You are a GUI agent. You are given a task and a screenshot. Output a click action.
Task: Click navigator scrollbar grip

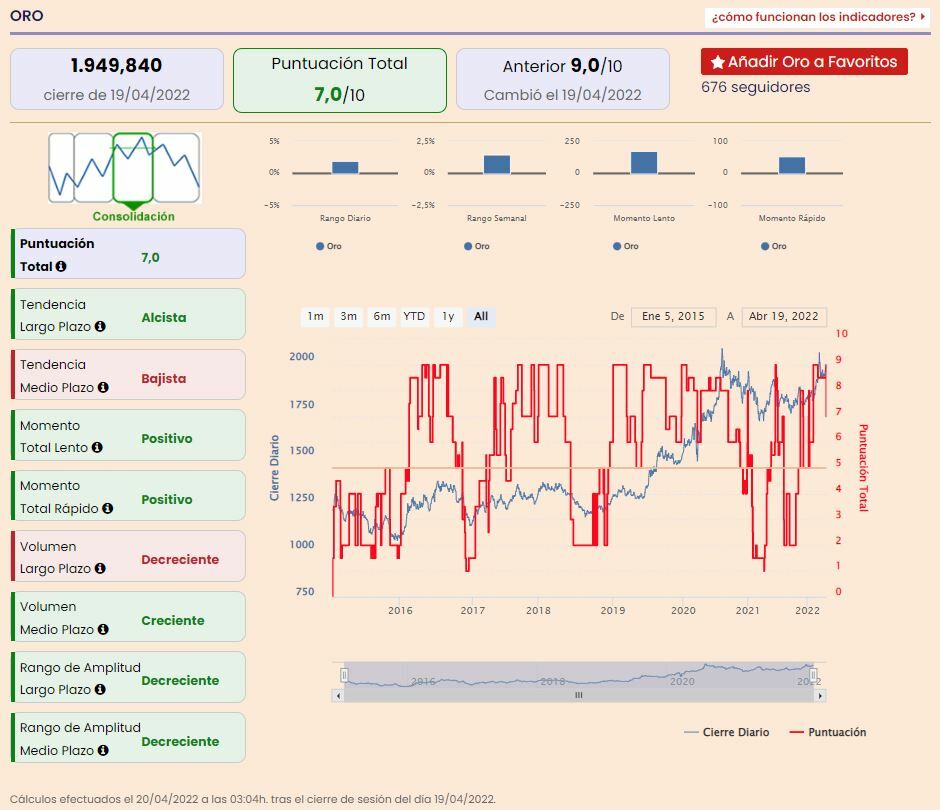[x=579, y=695]
